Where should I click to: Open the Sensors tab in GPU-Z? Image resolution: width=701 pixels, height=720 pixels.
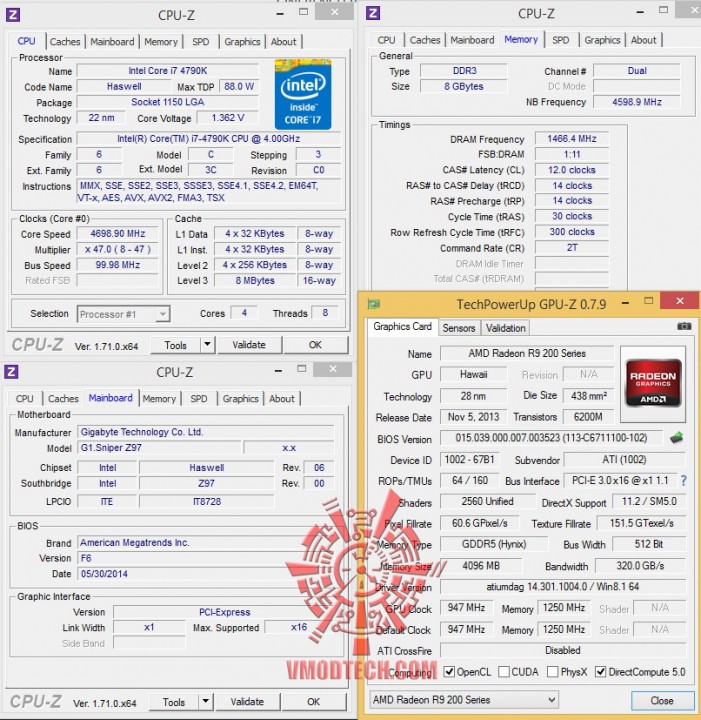click(x=459, y=328)
